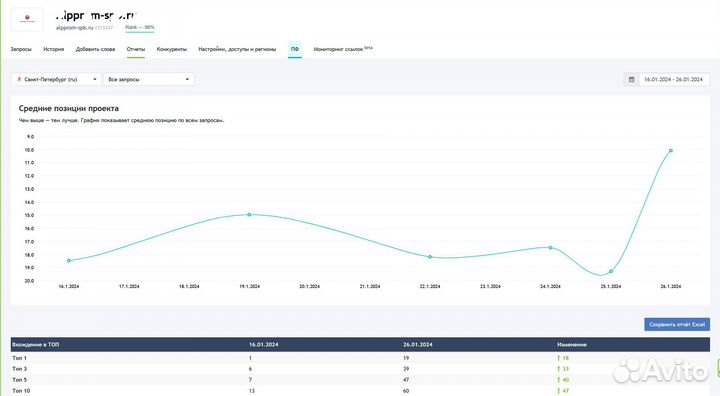The image size is (720, 396).
Task: Switch to the История tab
Action: (x=54, y=49)
